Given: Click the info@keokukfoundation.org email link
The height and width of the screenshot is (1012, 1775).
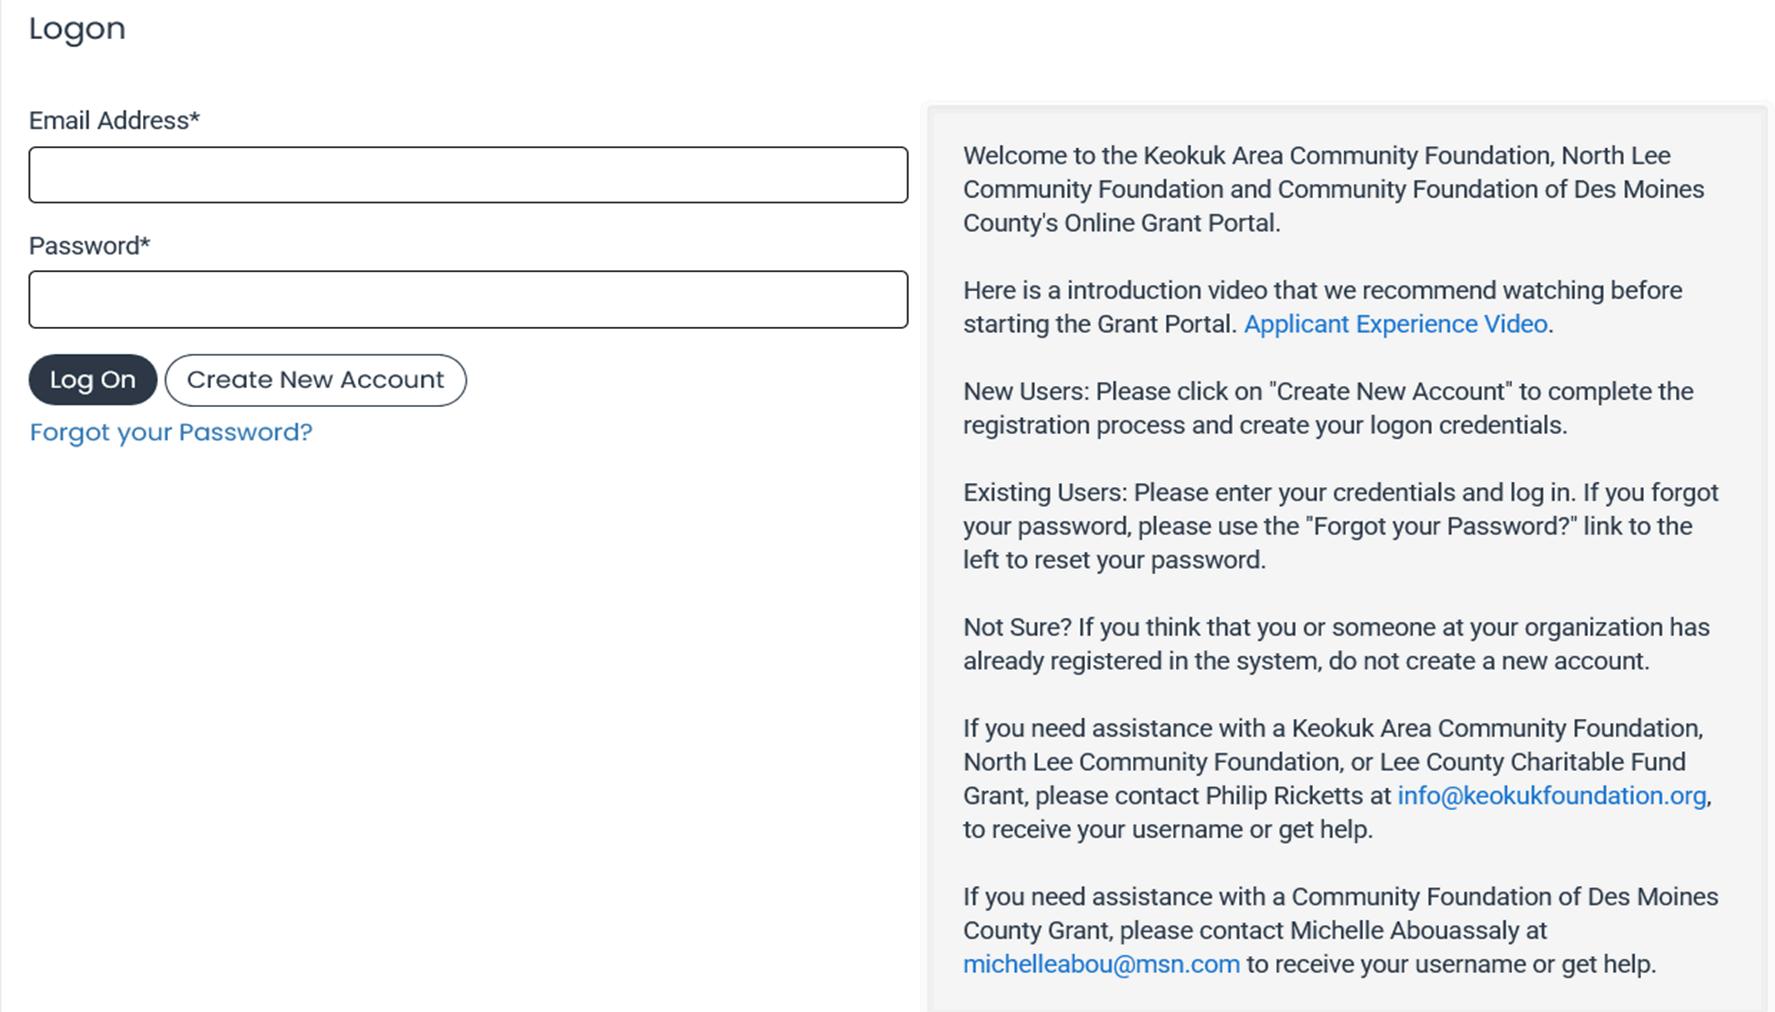Looking at the screenshot, I should point(1551,795).
